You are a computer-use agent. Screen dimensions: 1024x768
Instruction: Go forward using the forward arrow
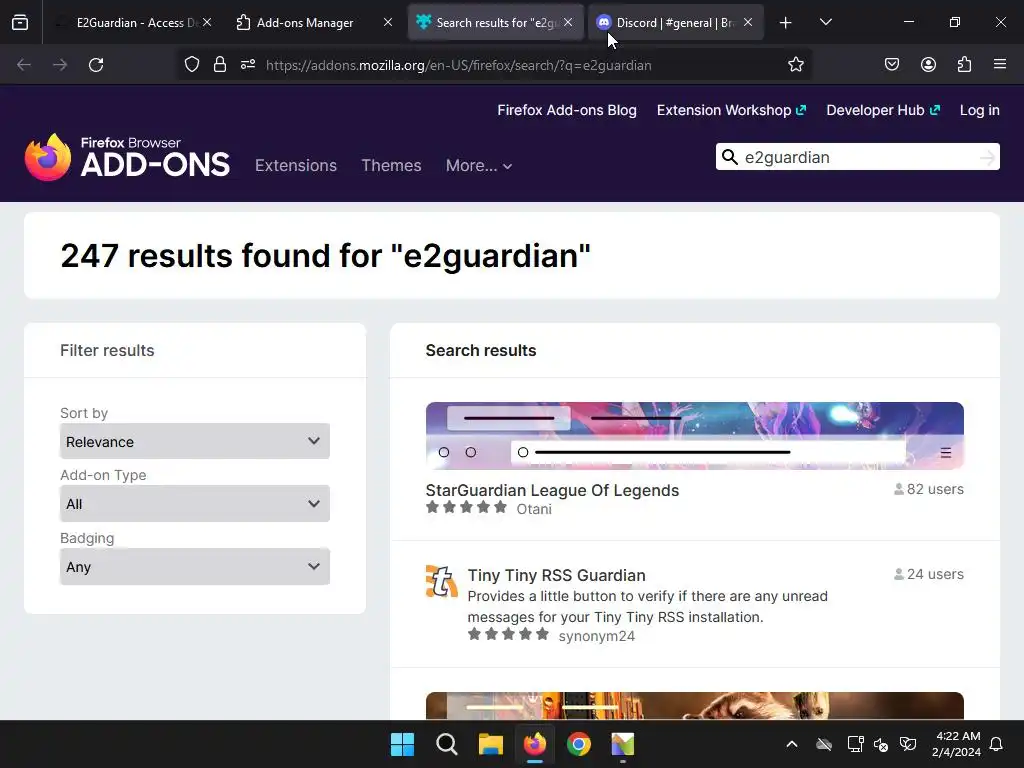[x=60, y=65]
